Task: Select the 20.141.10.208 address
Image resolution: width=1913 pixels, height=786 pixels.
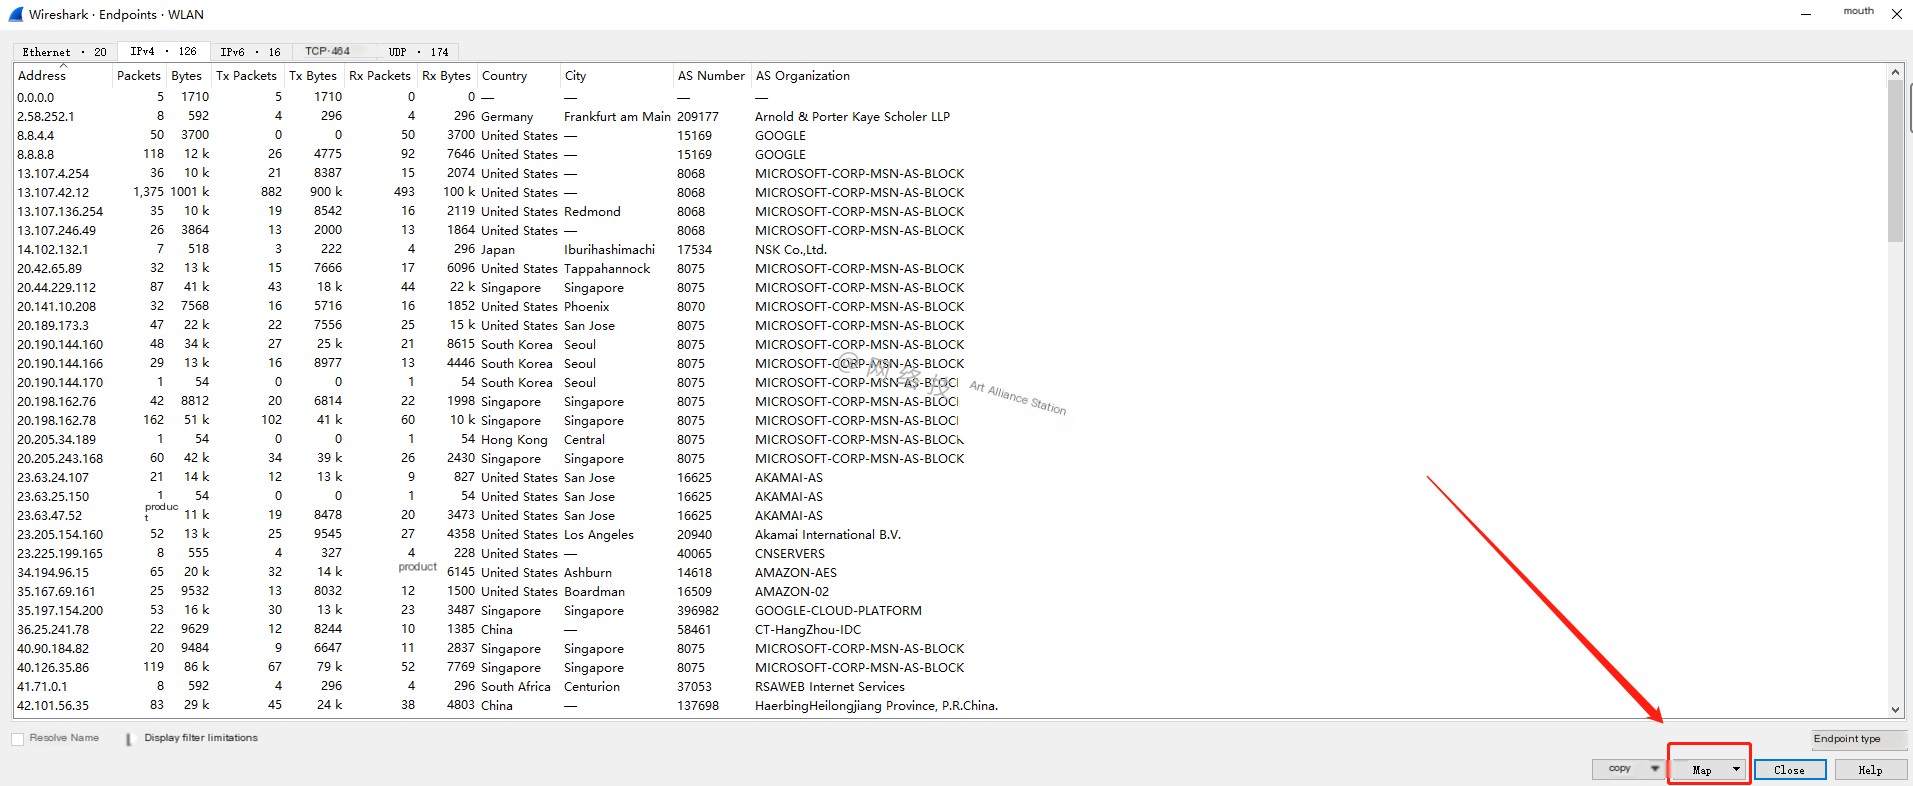Action: coord(57,307)
